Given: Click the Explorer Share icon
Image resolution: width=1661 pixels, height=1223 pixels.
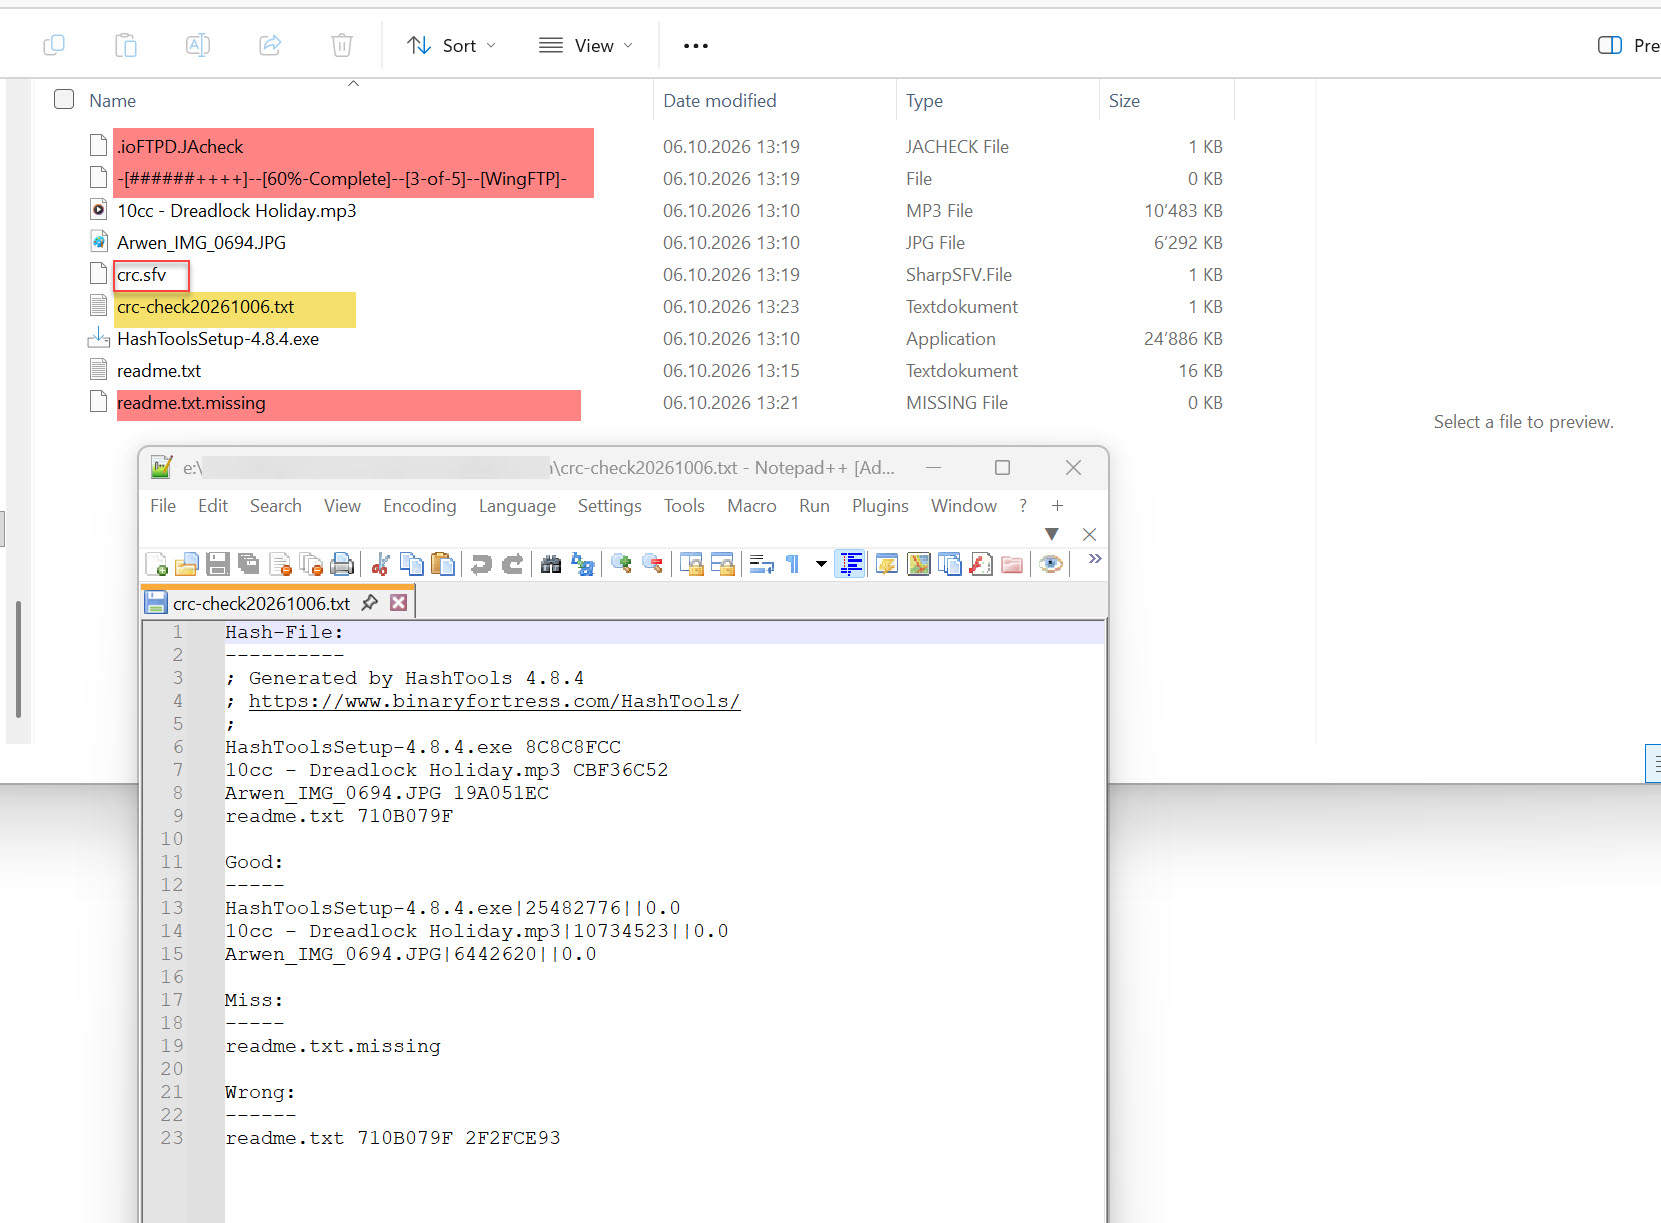Looking at the screenshot, I should [270, 45].
